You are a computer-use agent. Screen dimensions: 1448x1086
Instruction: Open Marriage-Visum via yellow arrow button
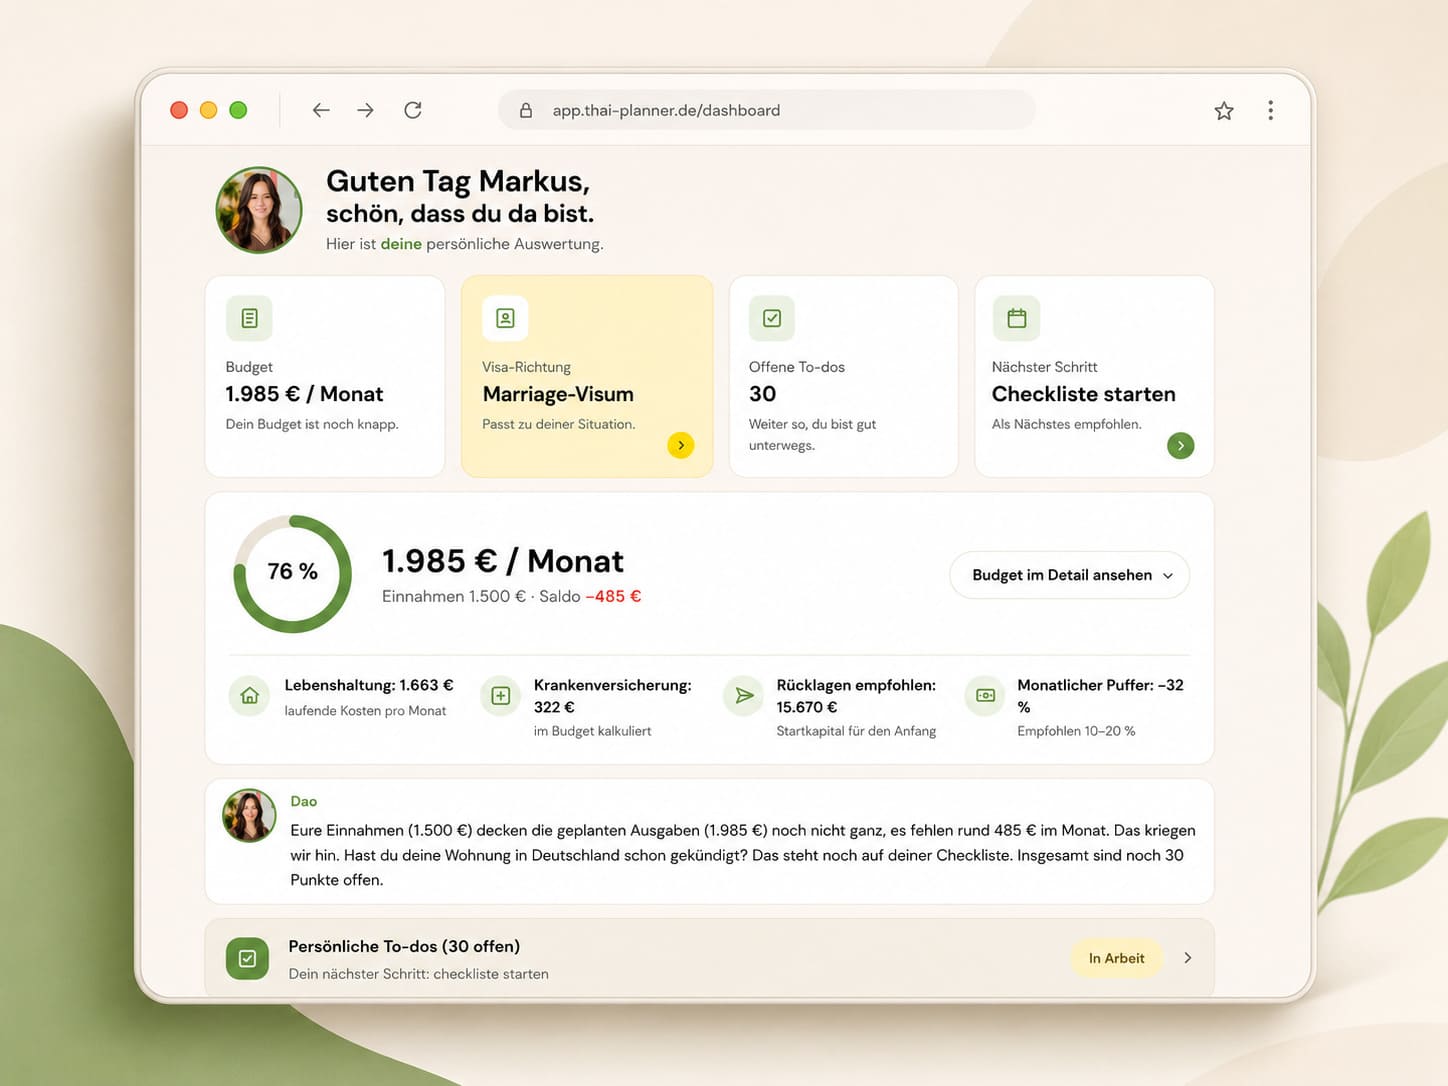[x=681, y=445]
